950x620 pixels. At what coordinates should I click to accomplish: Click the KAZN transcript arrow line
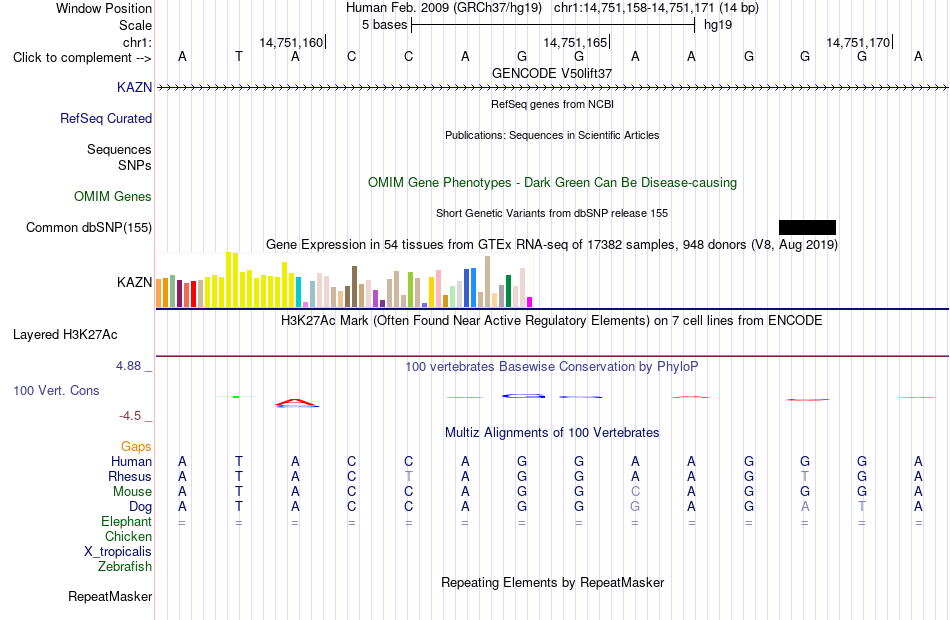click(553, 88)
